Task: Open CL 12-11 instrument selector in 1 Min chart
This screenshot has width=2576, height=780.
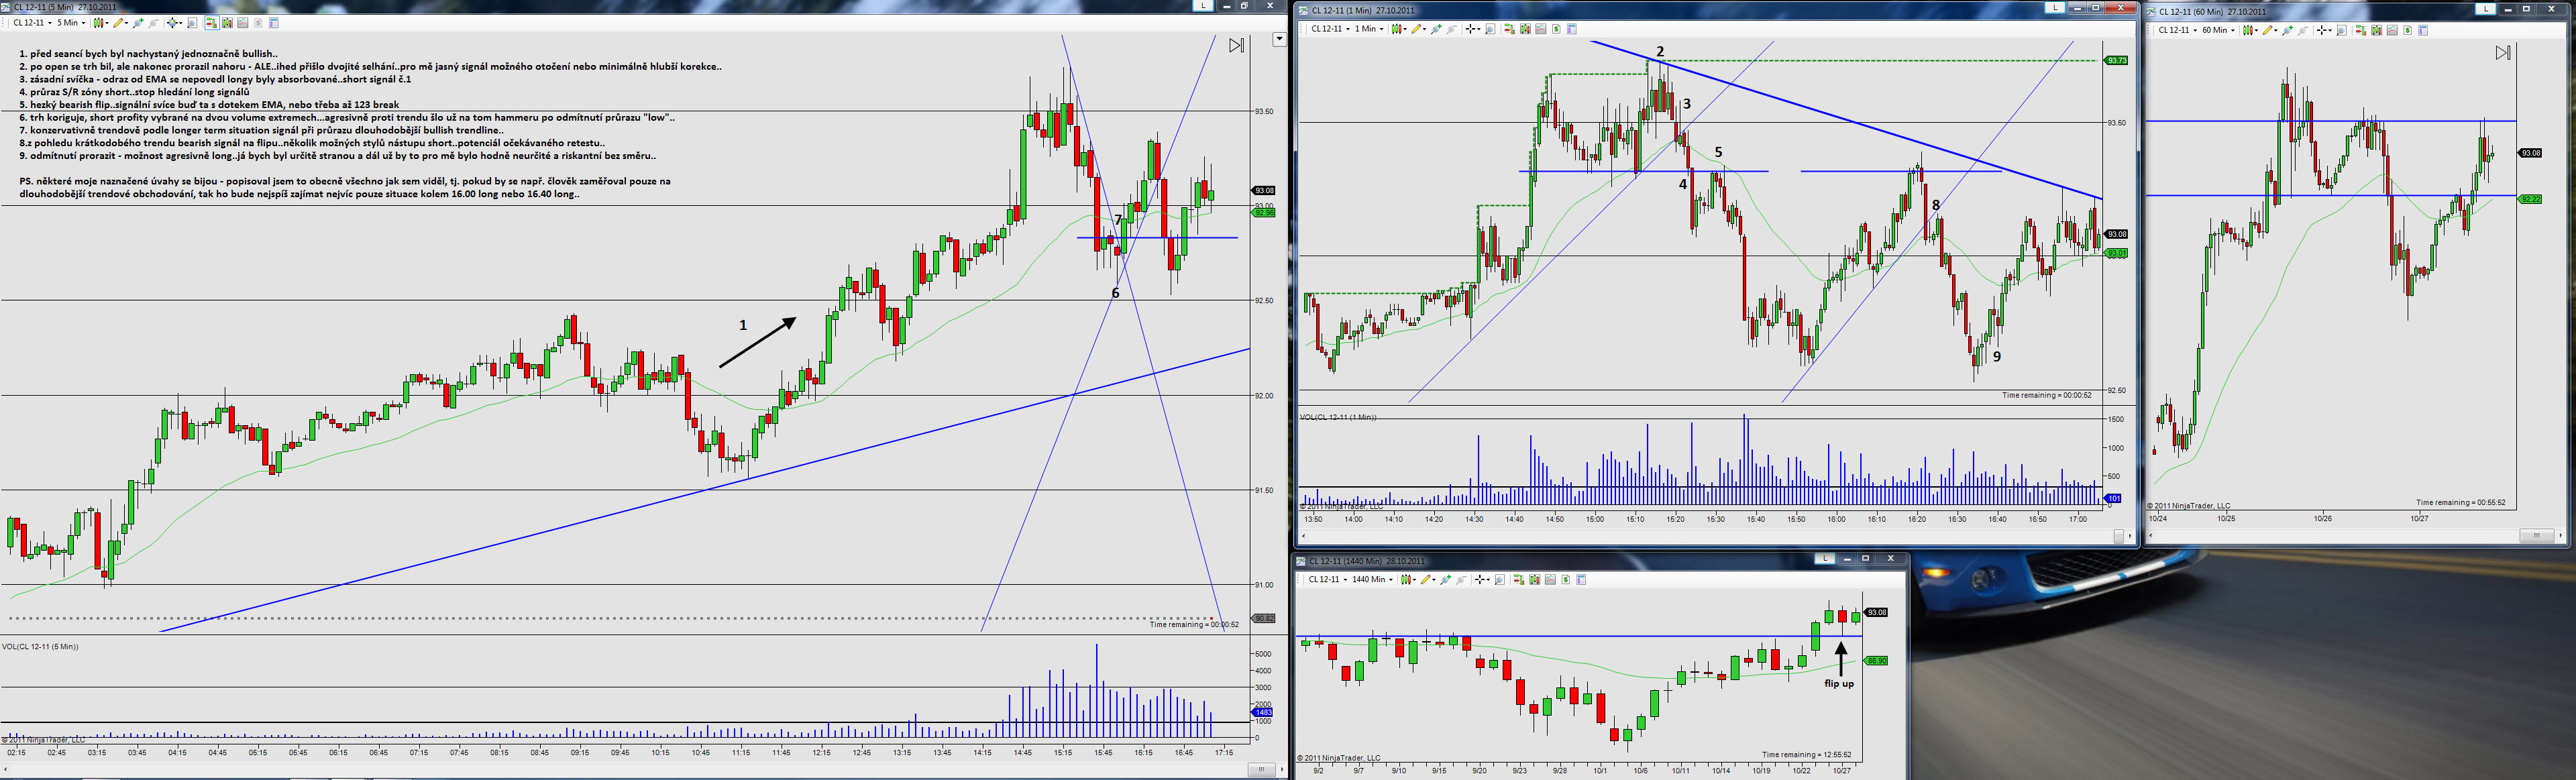Action: pyautogui.click(x=1331, y=29)
